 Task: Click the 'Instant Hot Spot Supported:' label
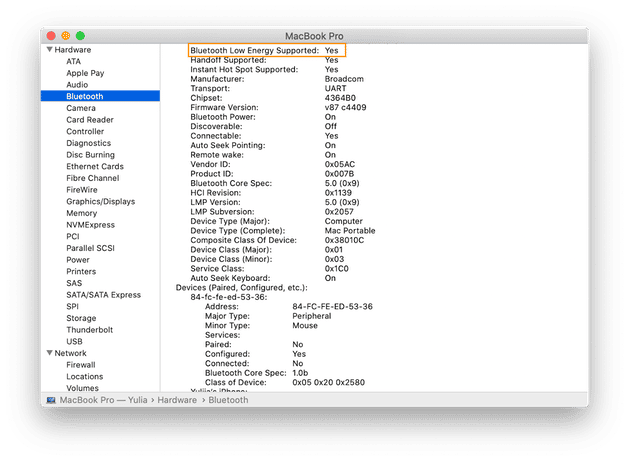(244, 69)
